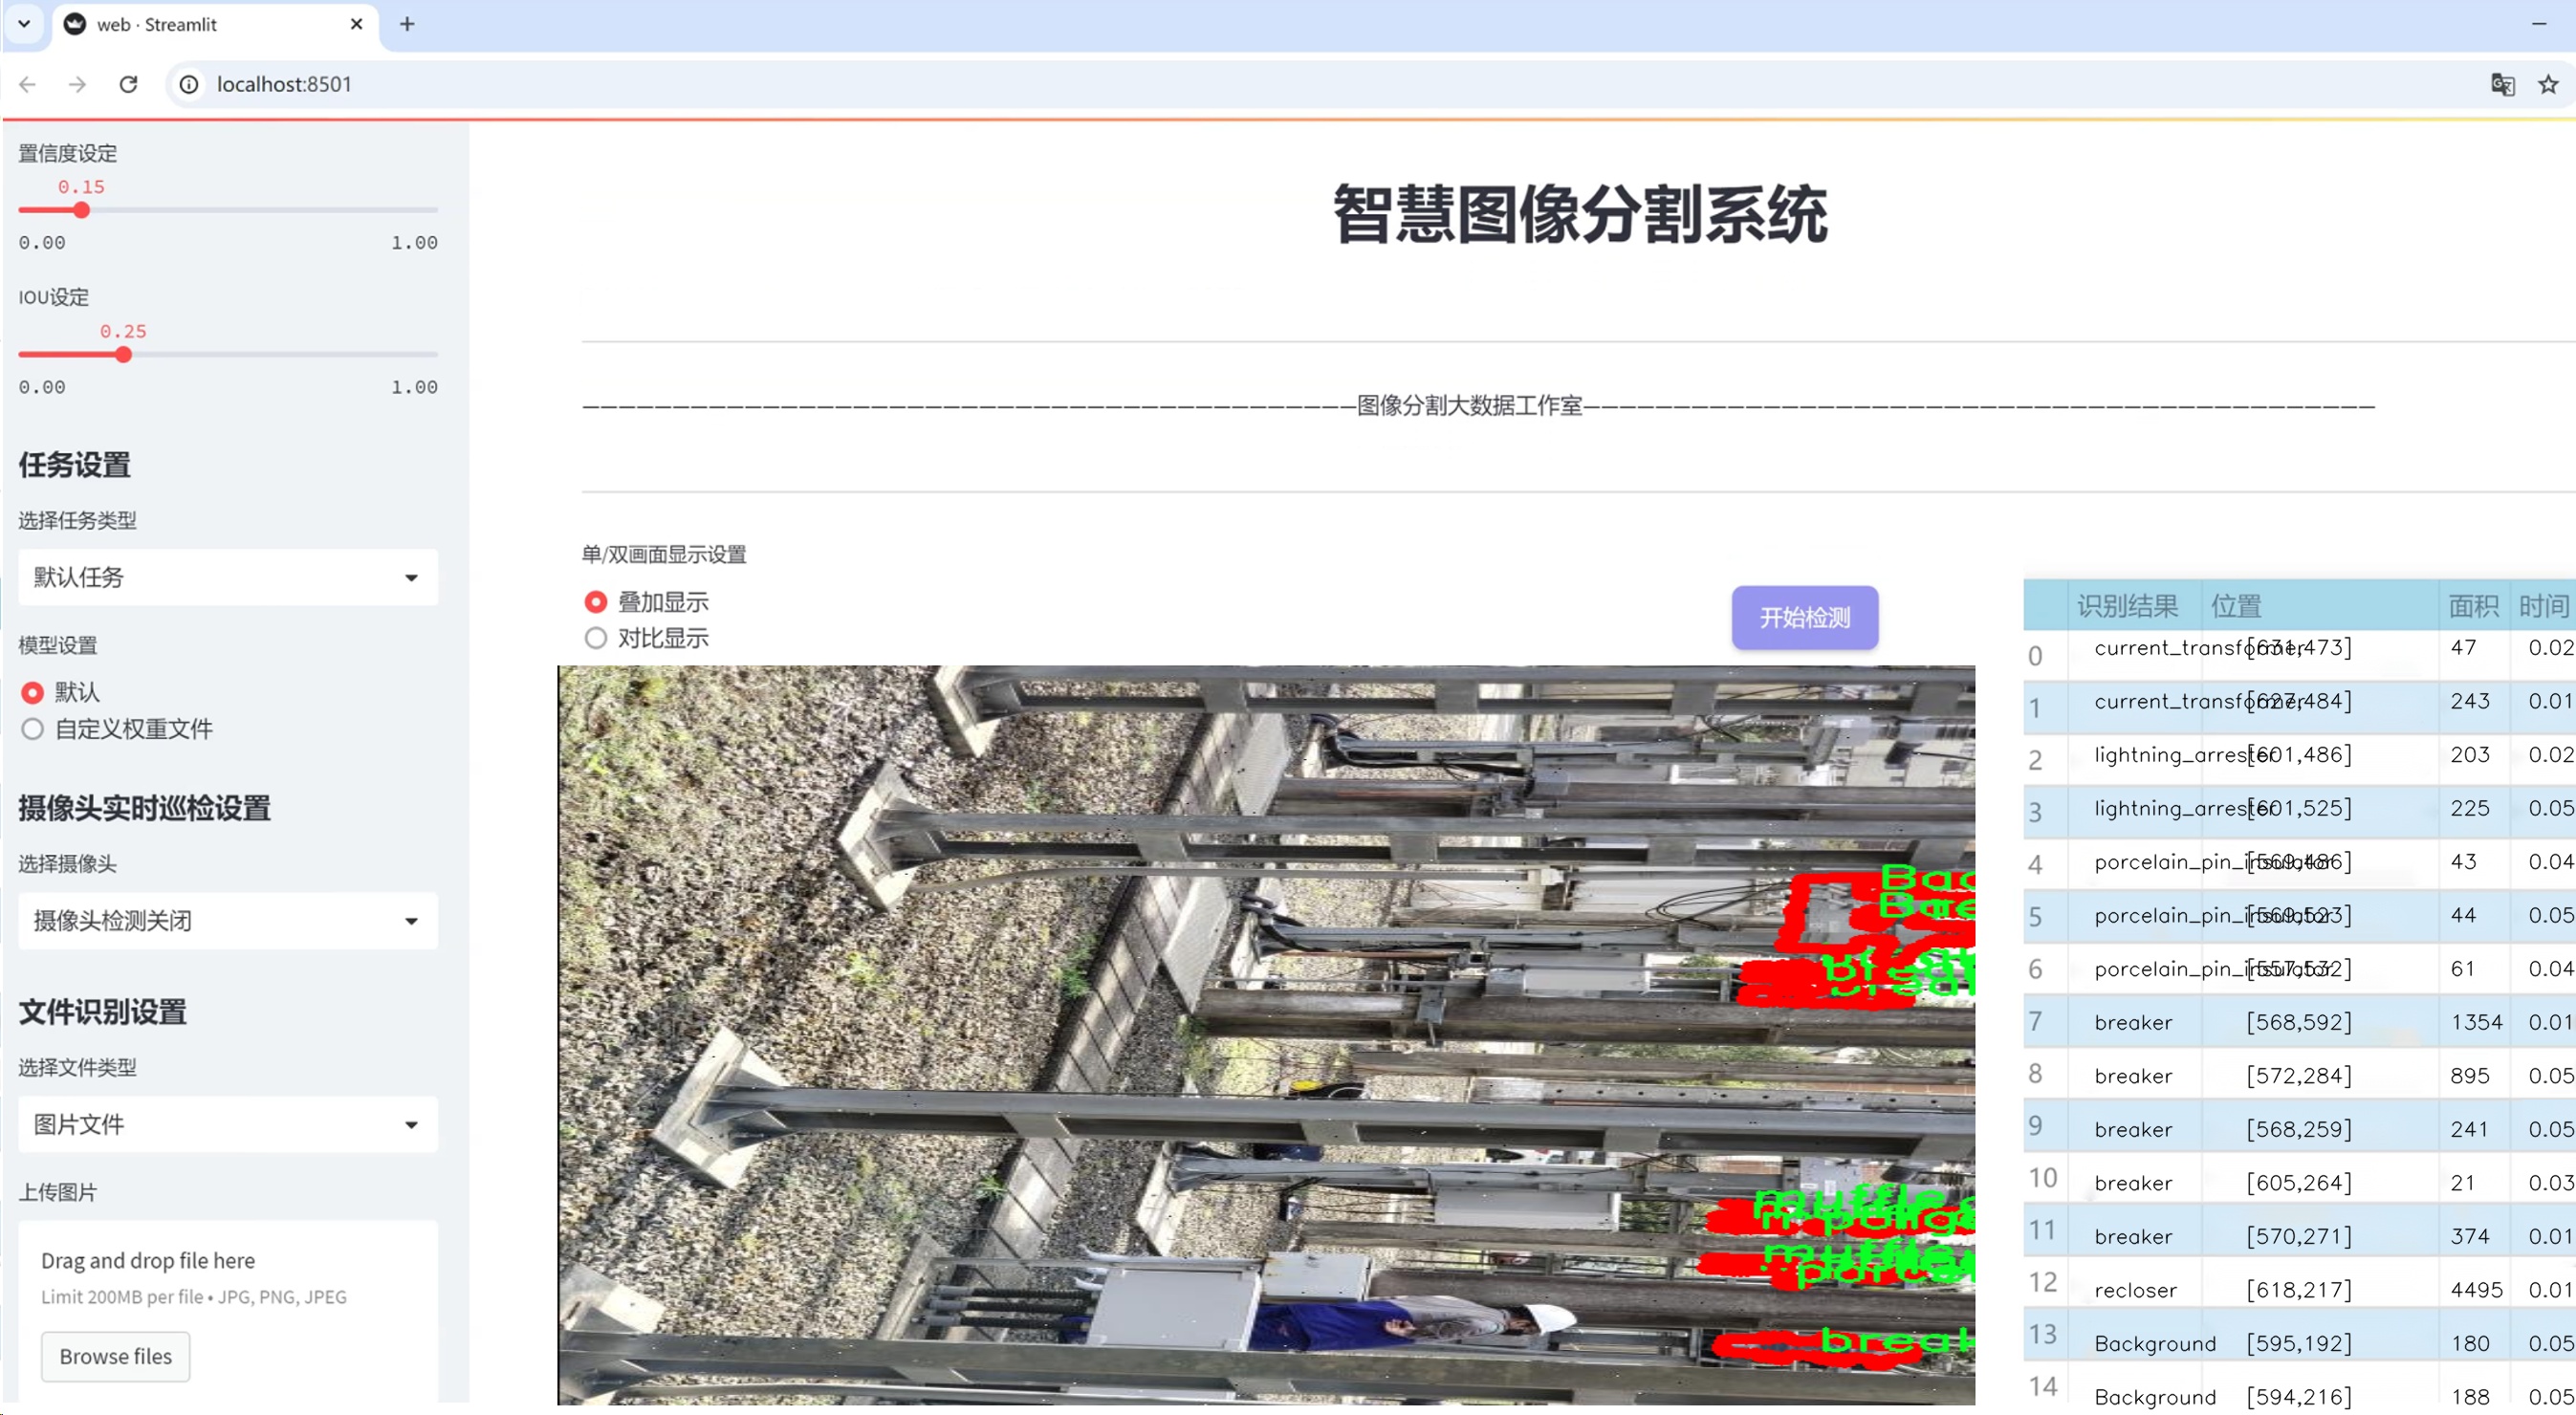This screenshot has height=1415, width=2576.
Task: Click row index 12 in results table
Action: [2043, 1283]
